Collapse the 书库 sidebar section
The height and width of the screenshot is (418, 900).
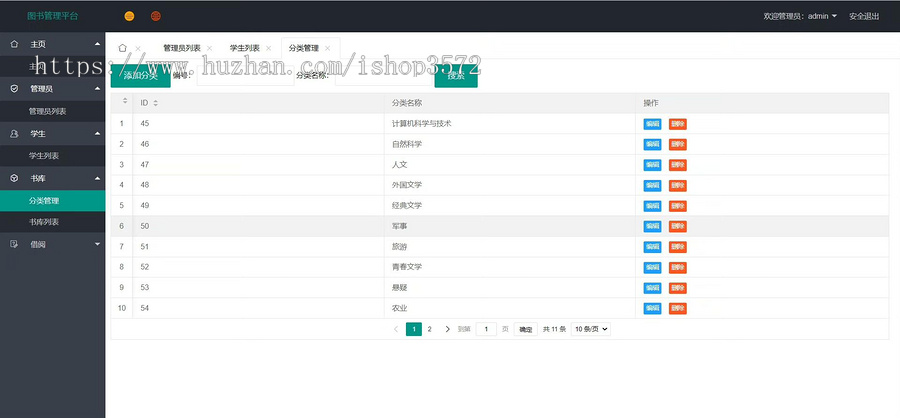pyautogui.click(x=97, y=179)
